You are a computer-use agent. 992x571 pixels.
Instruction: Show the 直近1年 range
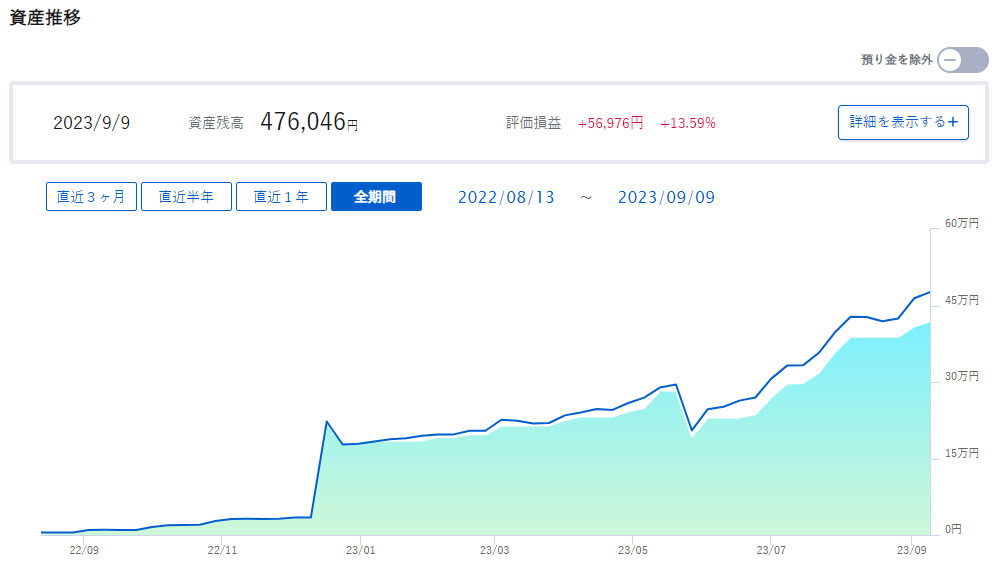[x=281, y=197]
